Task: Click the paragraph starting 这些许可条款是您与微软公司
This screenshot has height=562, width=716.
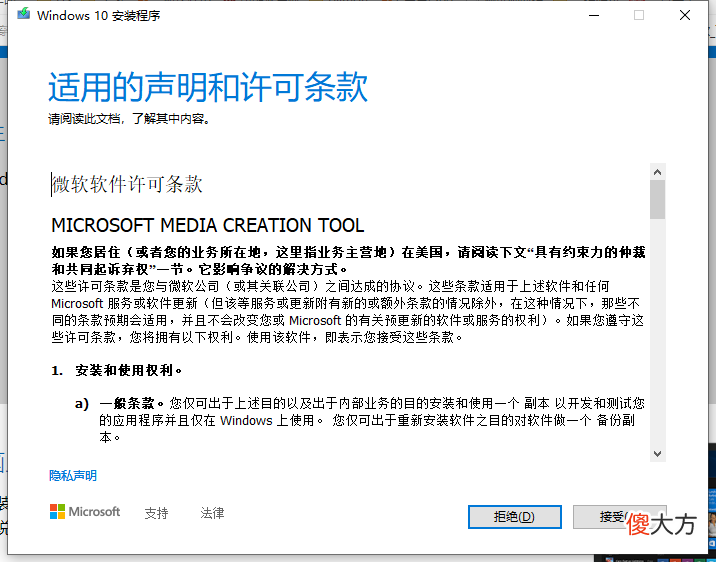Action: [x=348, y=312]
